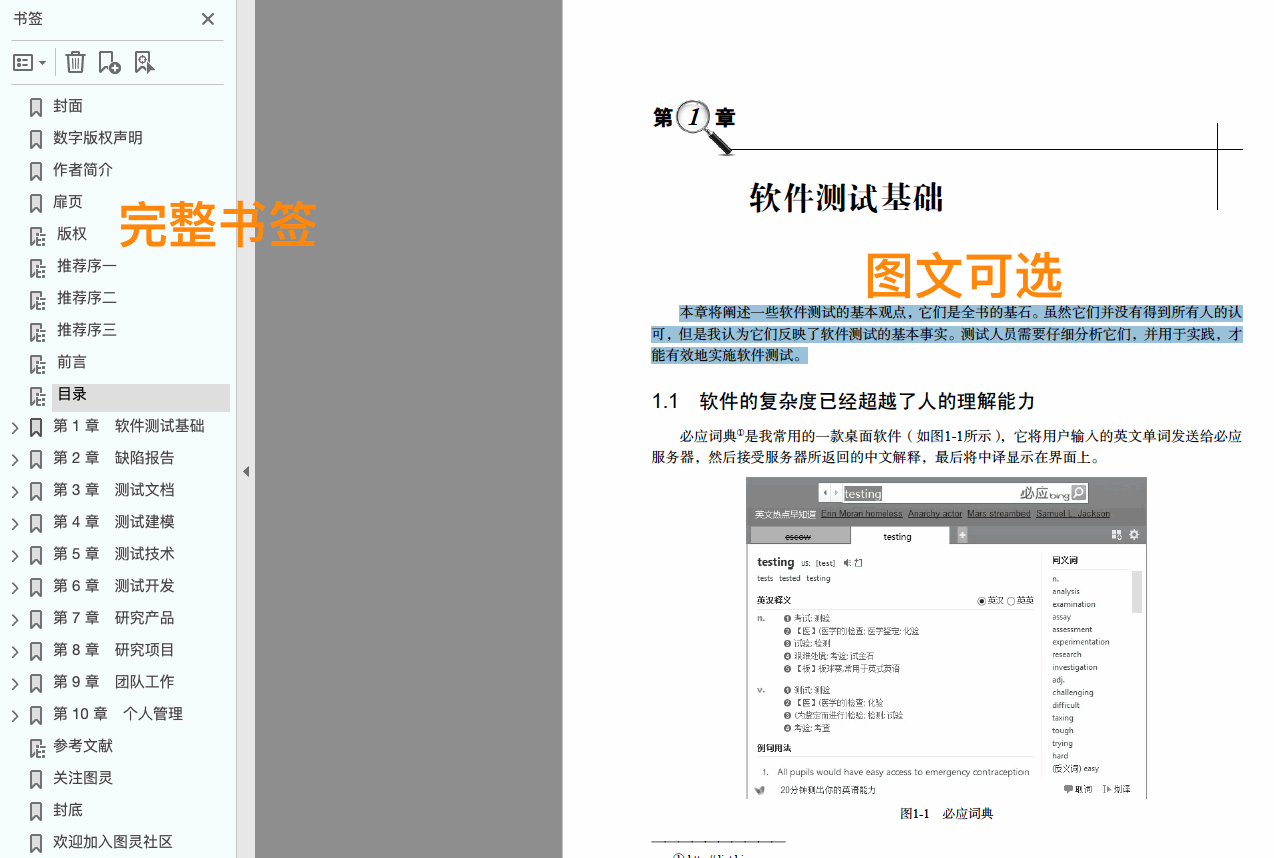Screen dimensions: 1274x858
Task: Open the 欢迎加入图灵社区 bookmark
Action: click(x=110, y=842)
